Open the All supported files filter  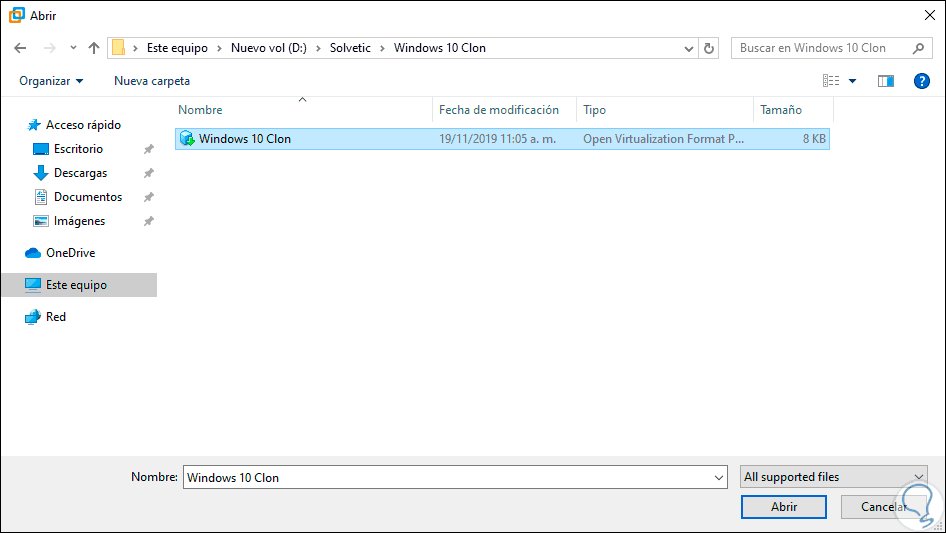[x=834, y=477]
